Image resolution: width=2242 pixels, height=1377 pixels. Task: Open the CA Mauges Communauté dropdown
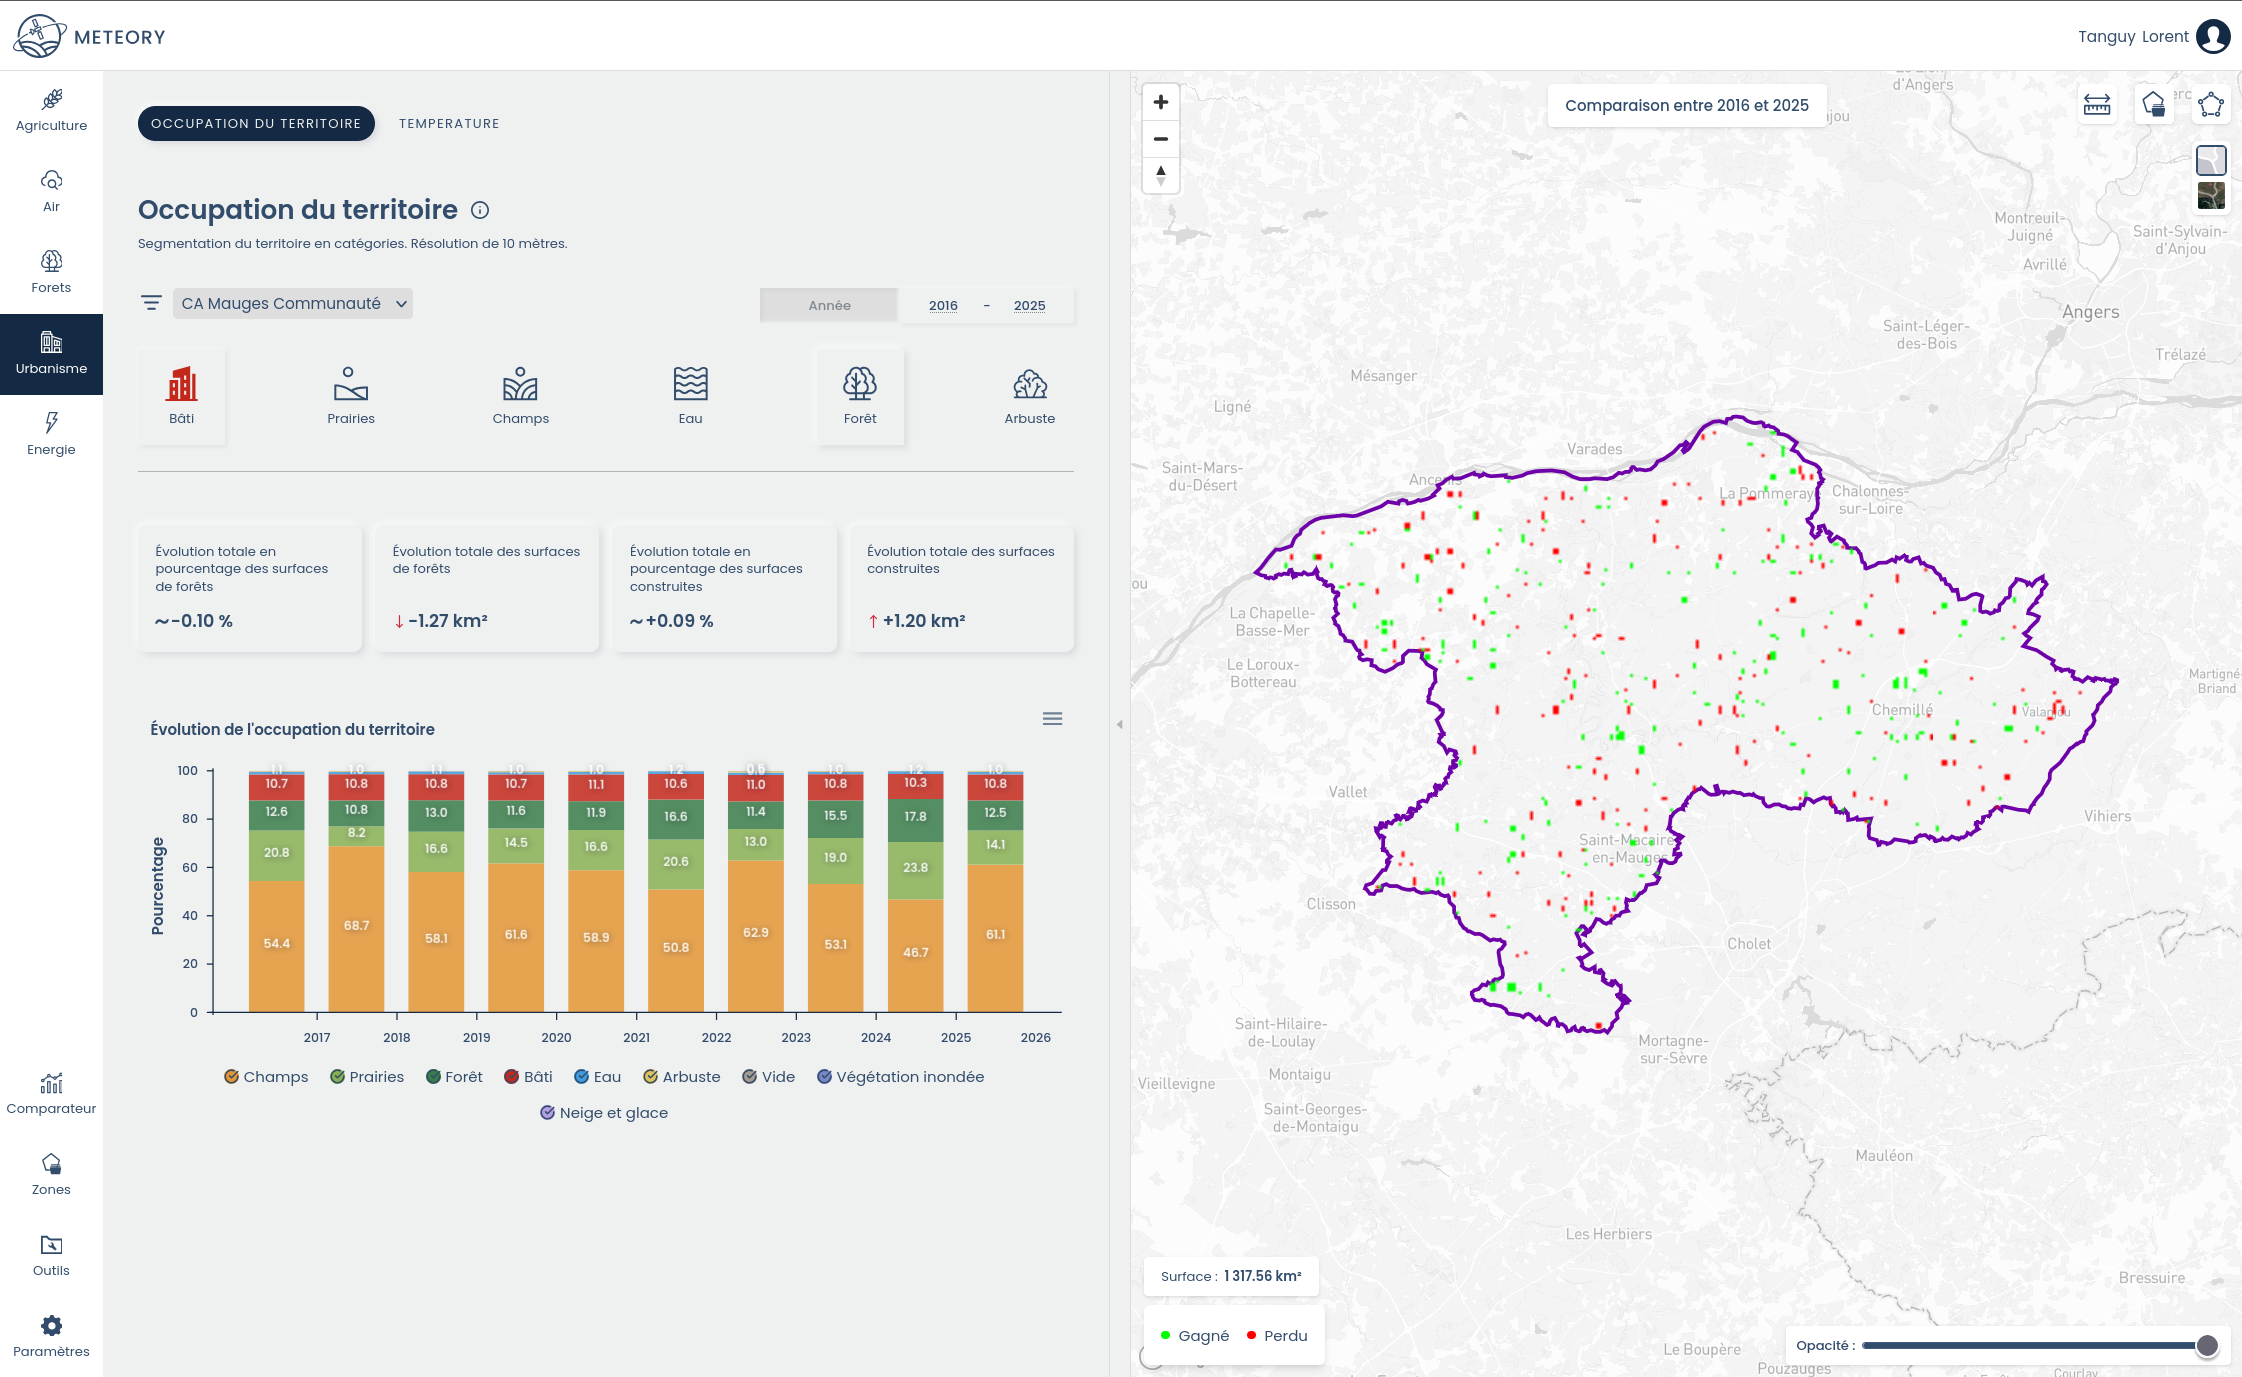click(x=293, y=304)
